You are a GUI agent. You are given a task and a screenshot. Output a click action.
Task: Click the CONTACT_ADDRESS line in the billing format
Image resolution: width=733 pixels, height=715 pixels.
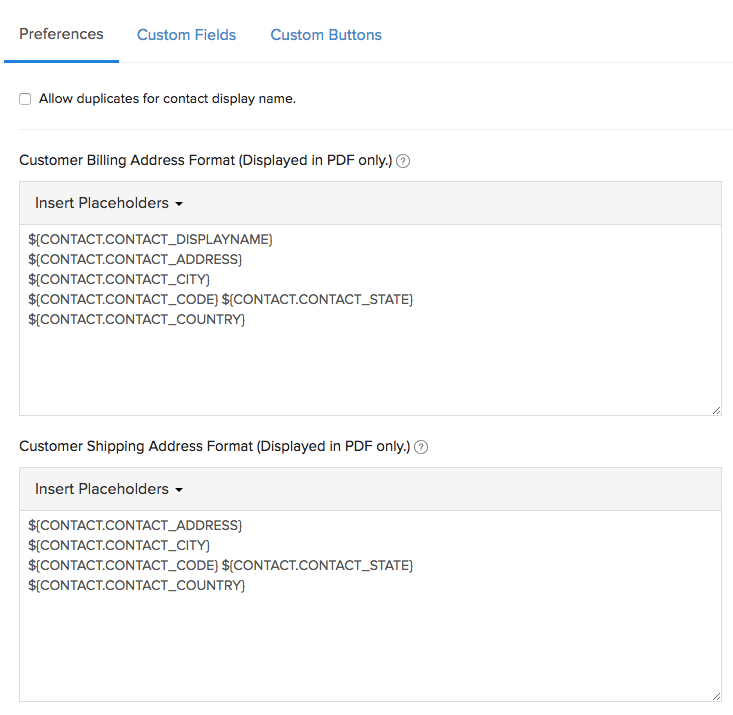(135, 259)
